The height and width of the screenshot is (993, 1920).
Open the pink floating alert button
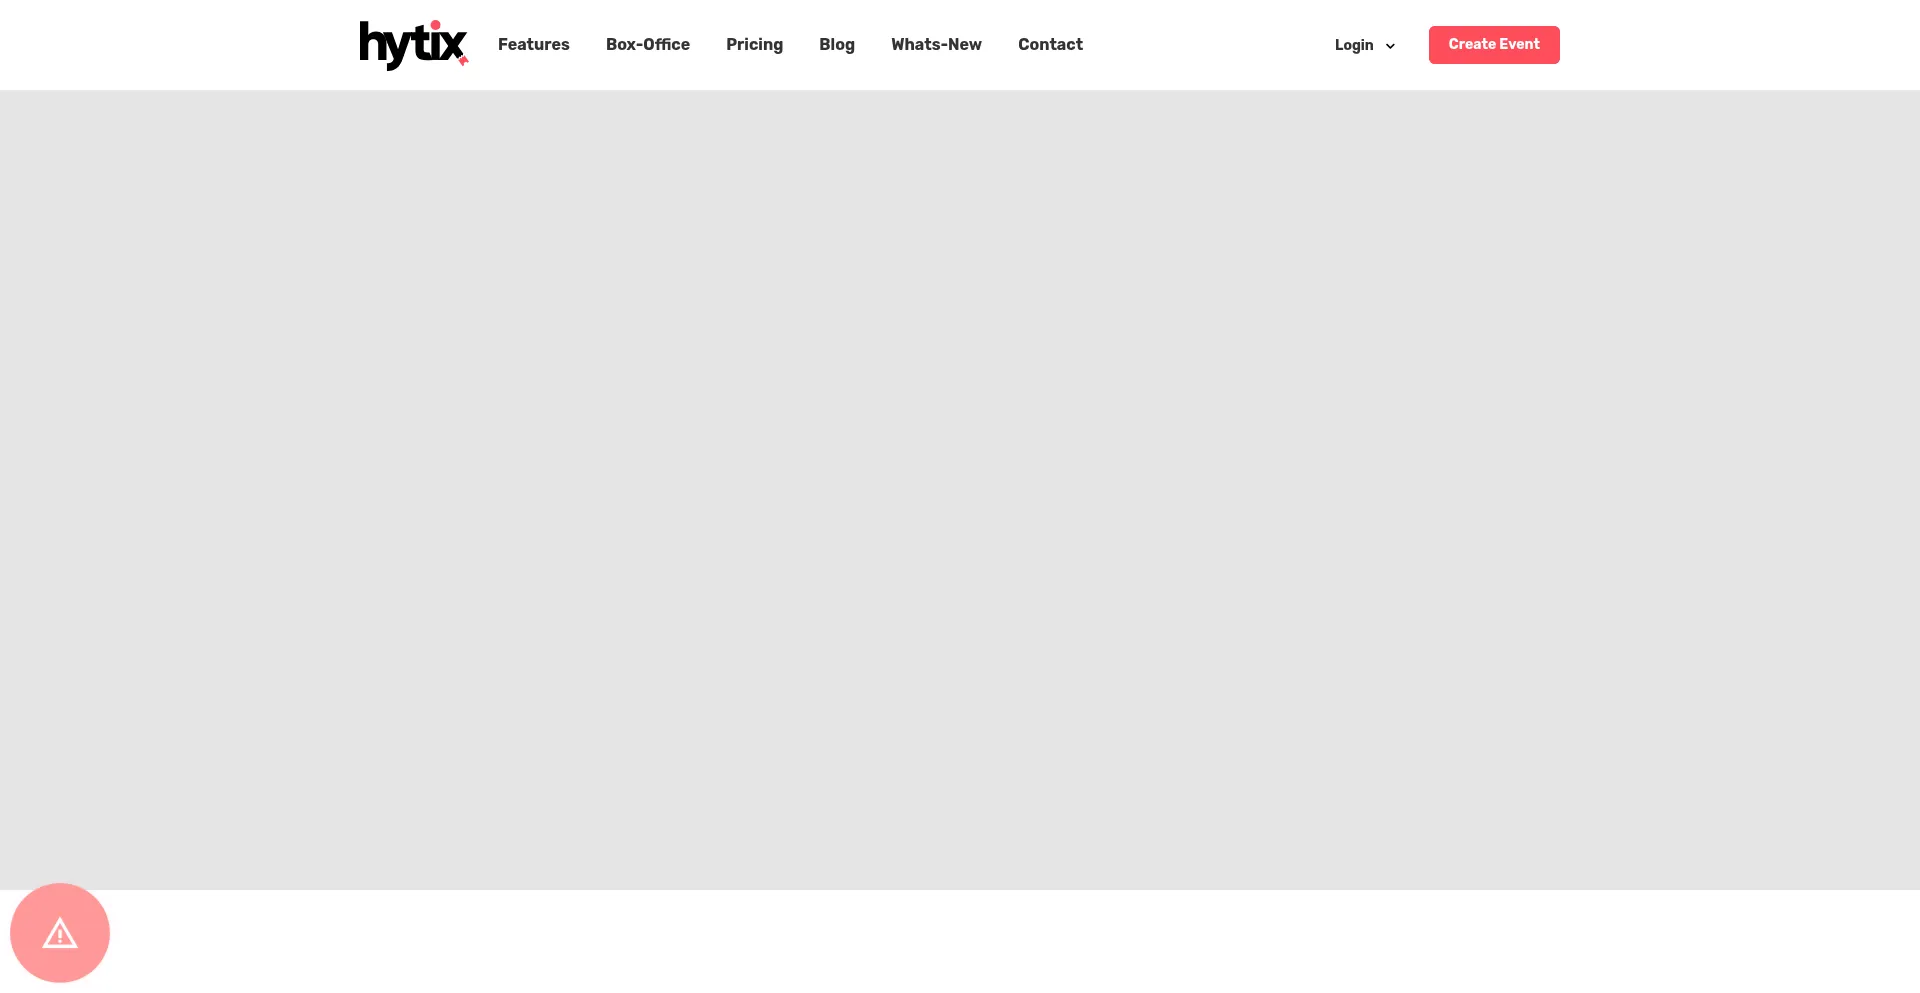point(60,933)
